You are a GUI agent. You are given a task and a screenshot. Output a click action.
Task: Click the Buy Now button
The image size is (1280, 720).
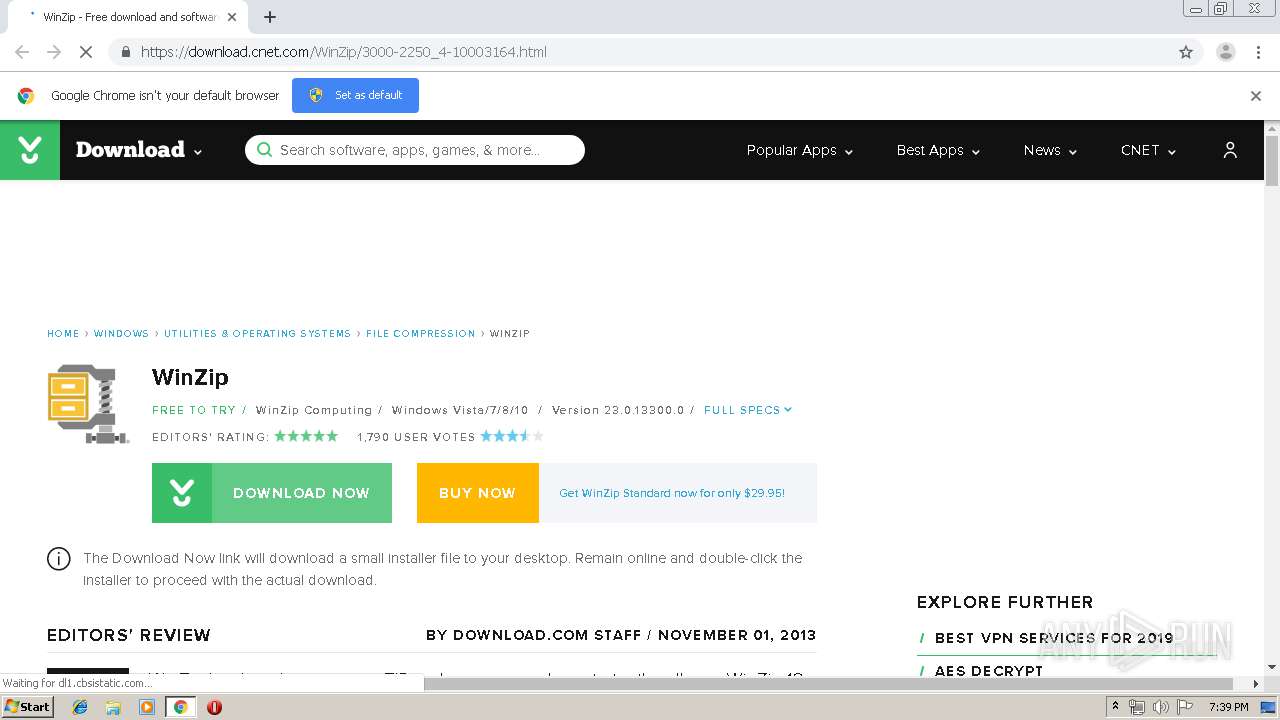478,493
